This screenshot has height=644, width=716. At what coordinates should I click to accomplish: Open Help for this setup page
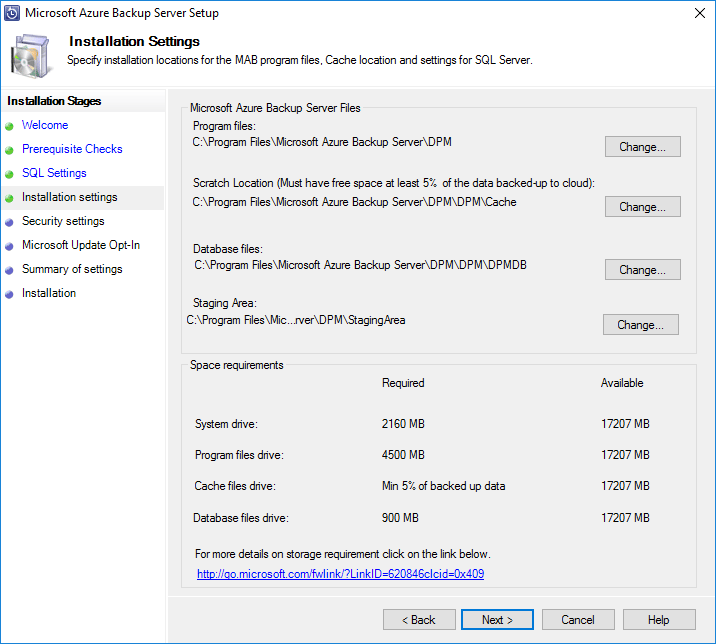(659, 620)
